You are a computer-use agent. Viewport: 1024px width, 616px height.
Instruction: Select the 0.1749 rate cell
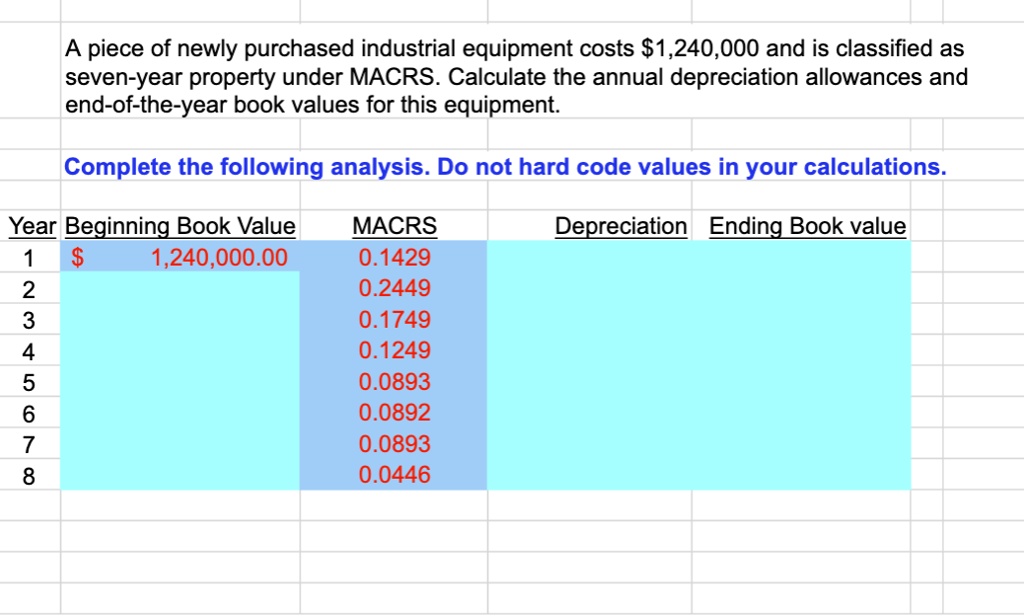(393, 319)
